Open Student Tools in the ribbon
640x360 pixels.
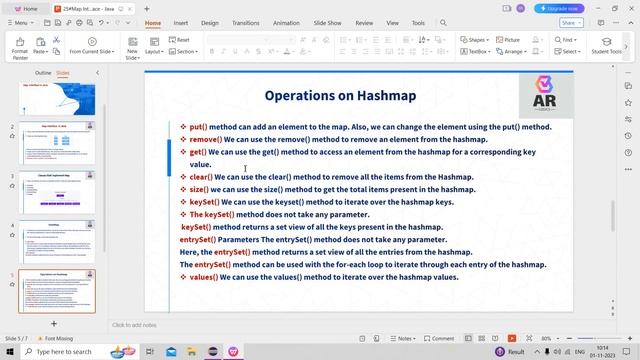click(606, 46)
